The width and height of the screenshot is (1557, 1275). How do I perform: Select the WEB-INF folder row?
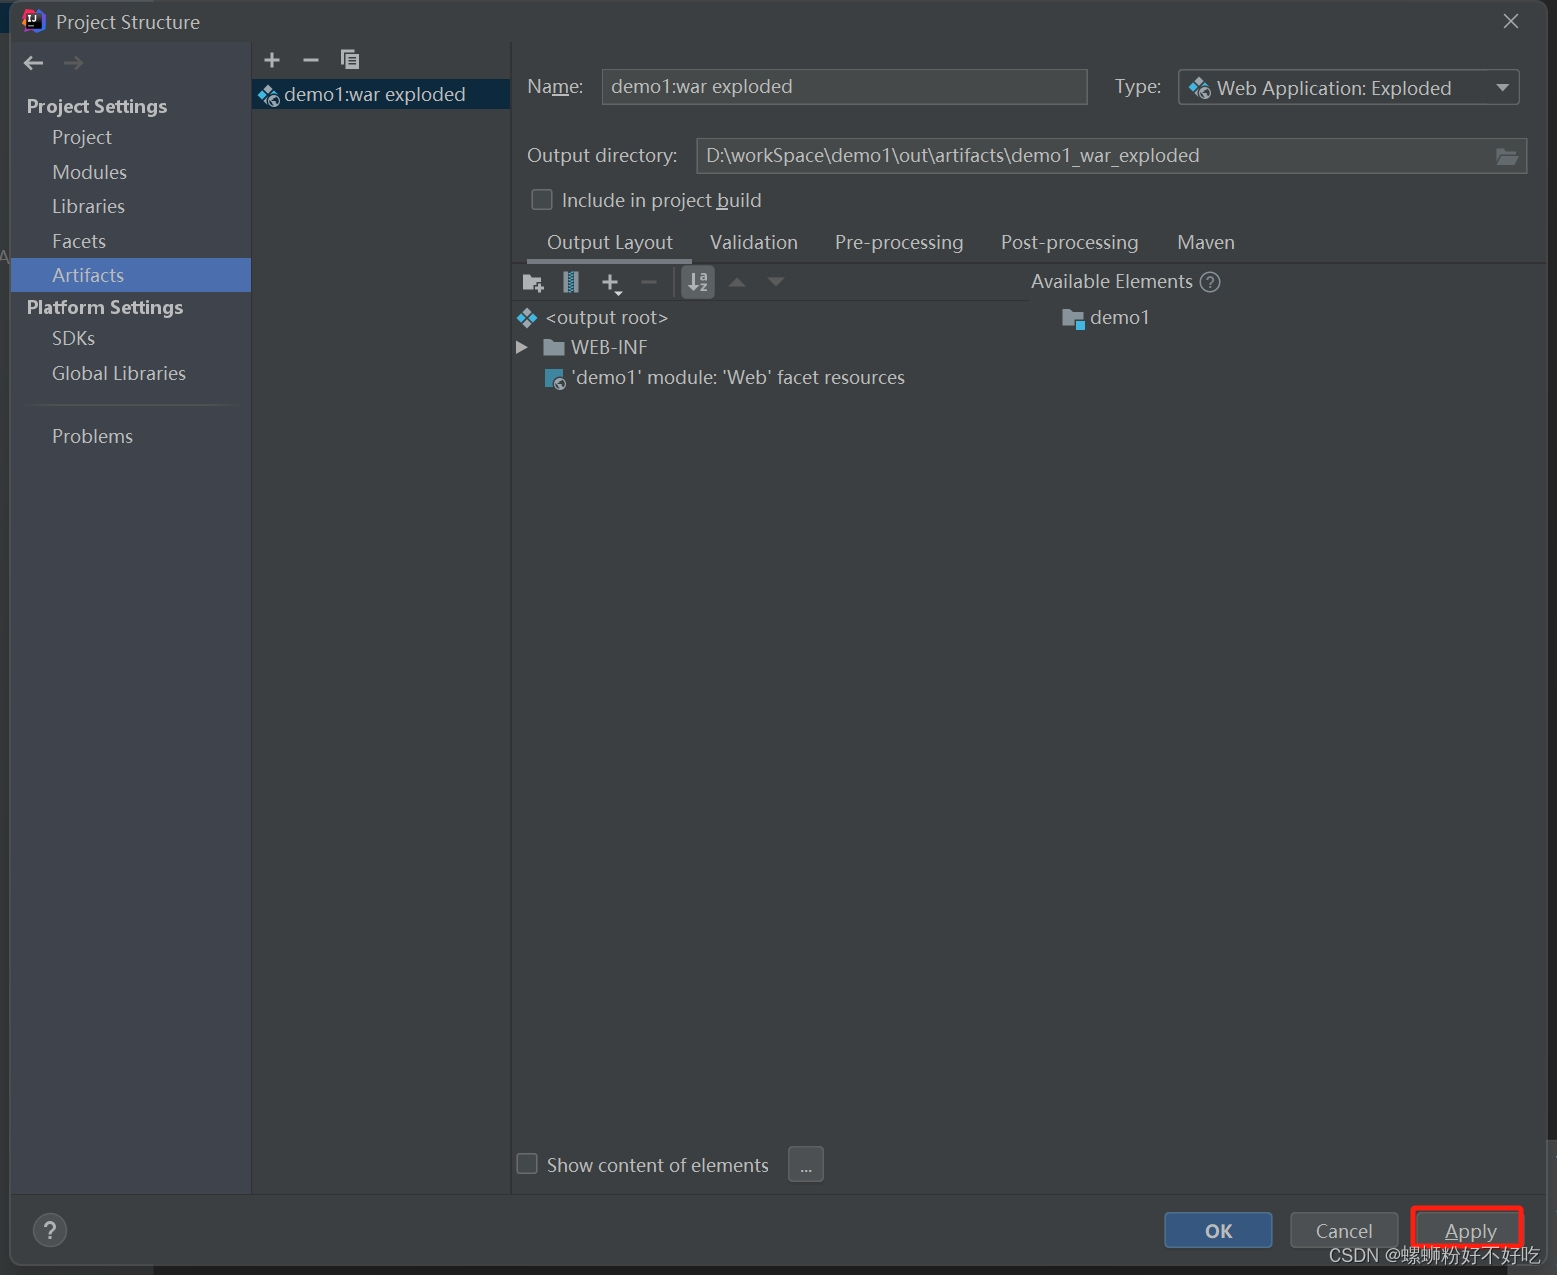pyautogui.click(x=595, y=347)
